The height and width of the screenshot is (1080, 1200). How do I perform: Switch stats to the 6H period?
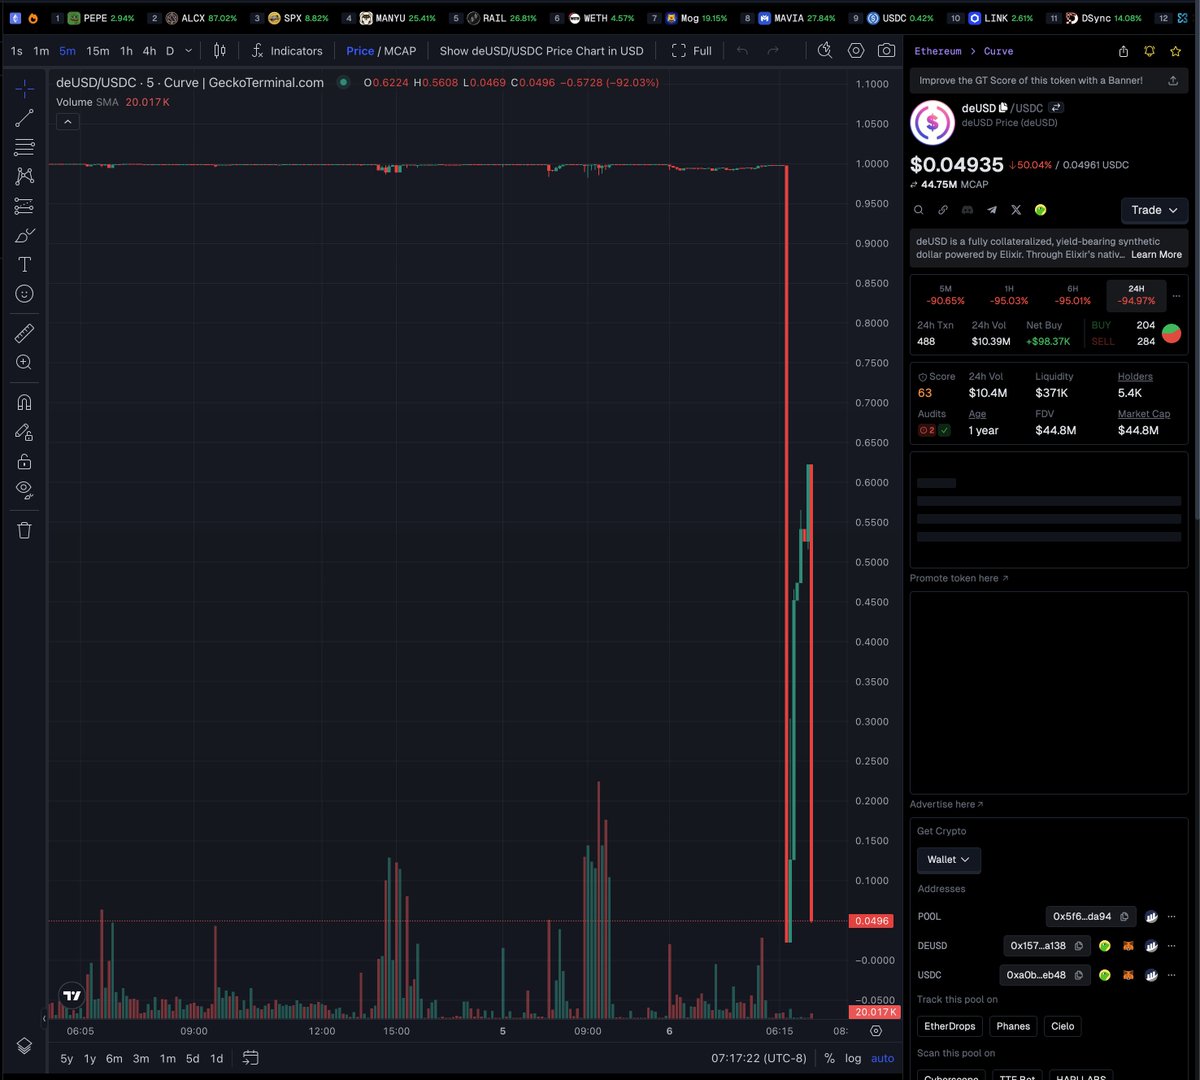[1073, 295]
